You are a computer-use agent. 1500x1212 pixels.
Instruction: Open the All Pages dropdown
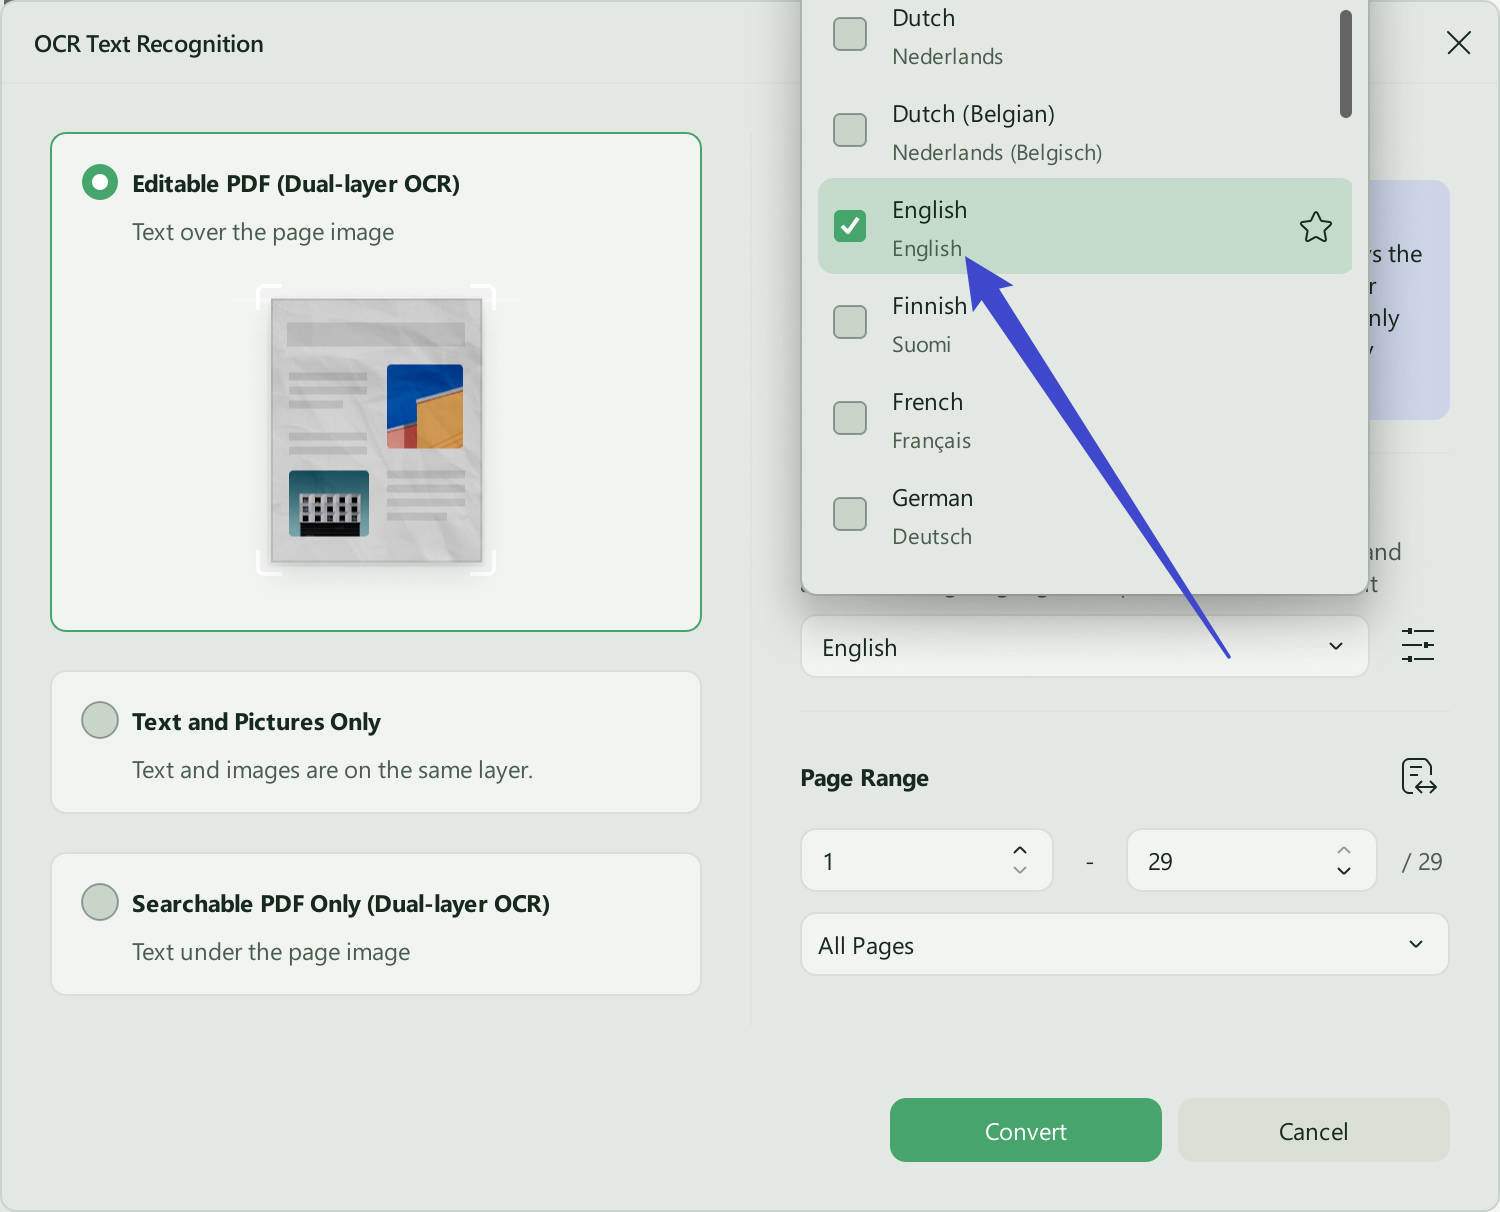click(x=1124, y=944)
